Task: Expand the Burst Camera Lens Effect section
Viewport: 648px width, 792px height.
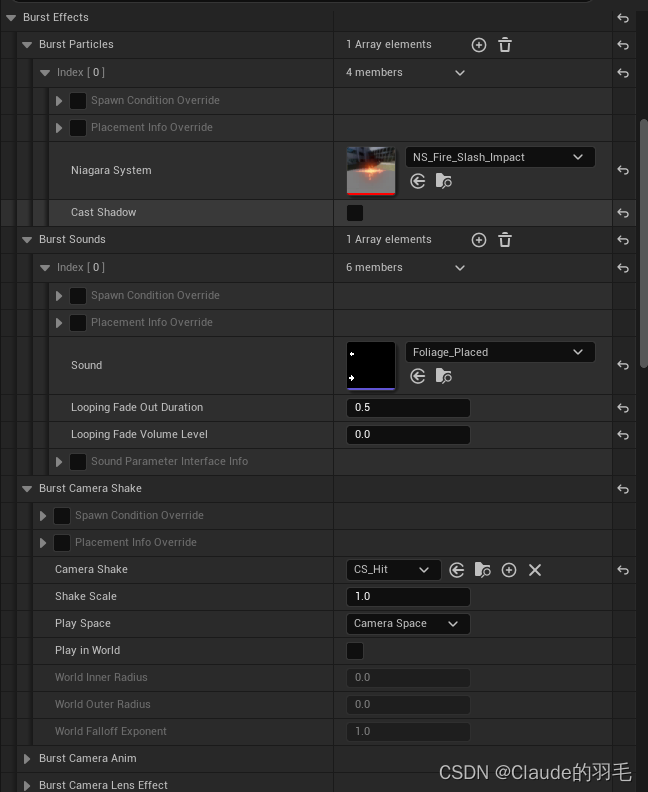Action: 27,785
